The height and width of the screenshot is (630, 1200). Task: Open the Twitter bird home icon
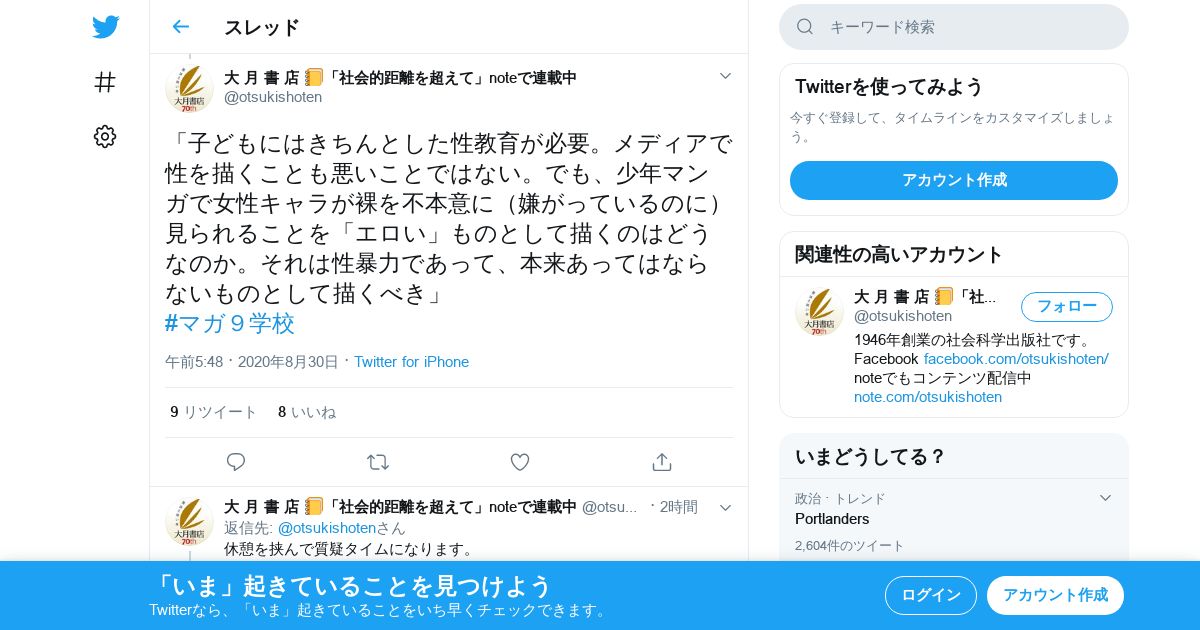105,27
